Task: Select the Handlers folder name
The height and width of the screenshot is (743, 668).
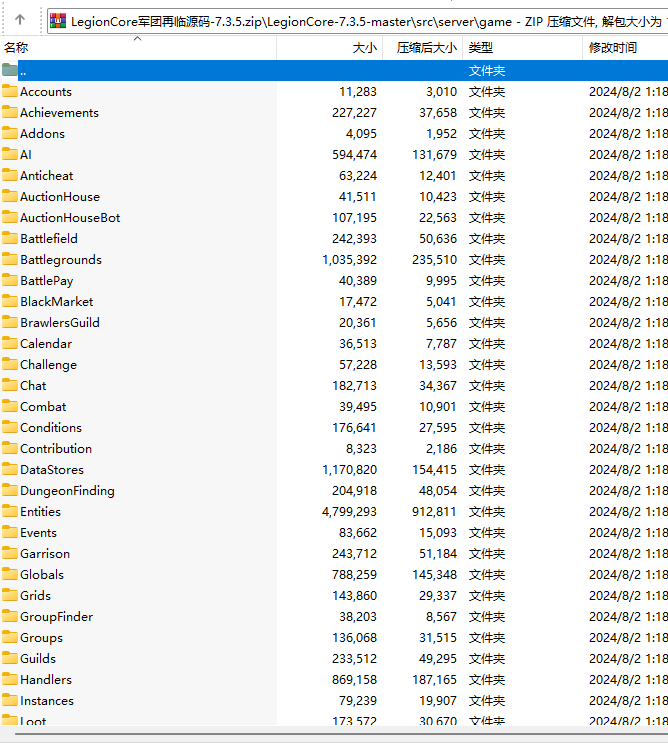Action: [x=46, y=680]
